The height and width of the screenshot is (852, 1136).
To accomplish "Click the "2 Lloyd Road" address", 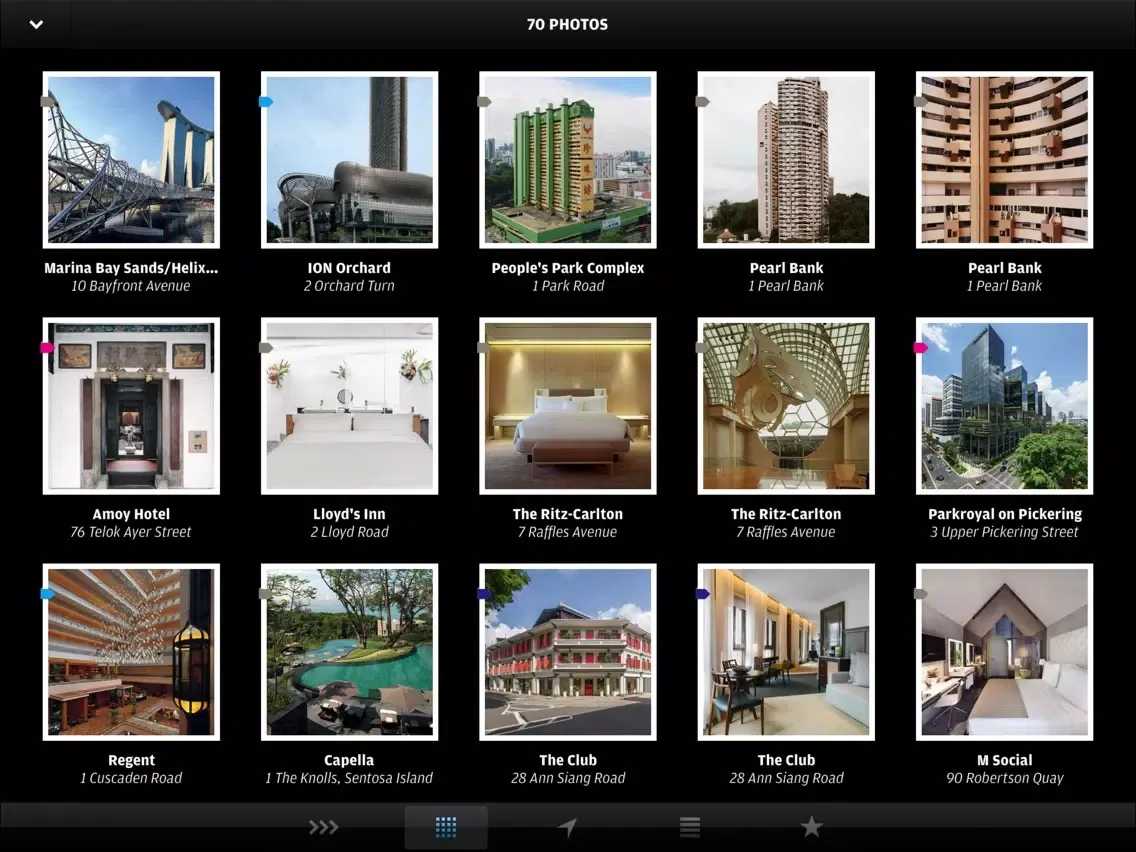I will click(x=349, y=532).
